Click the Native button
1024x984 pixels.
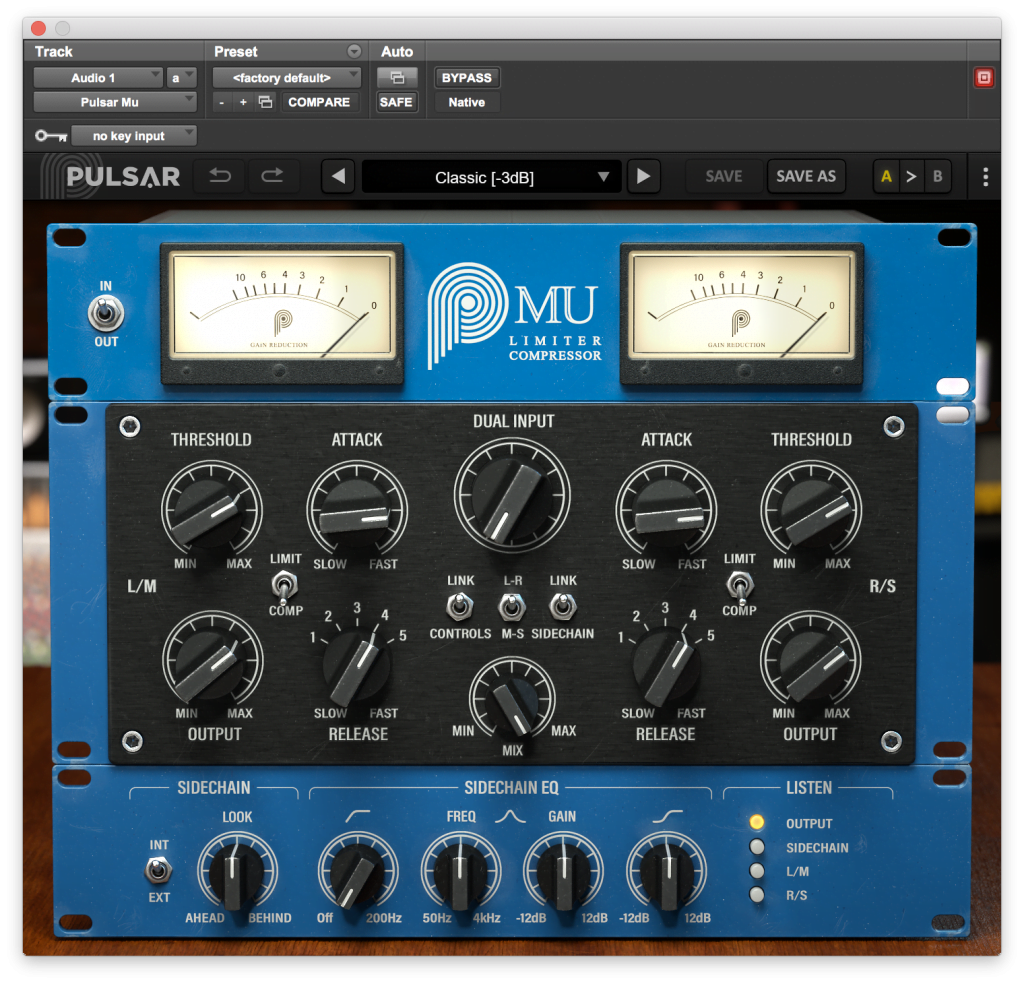coord(466,102)
